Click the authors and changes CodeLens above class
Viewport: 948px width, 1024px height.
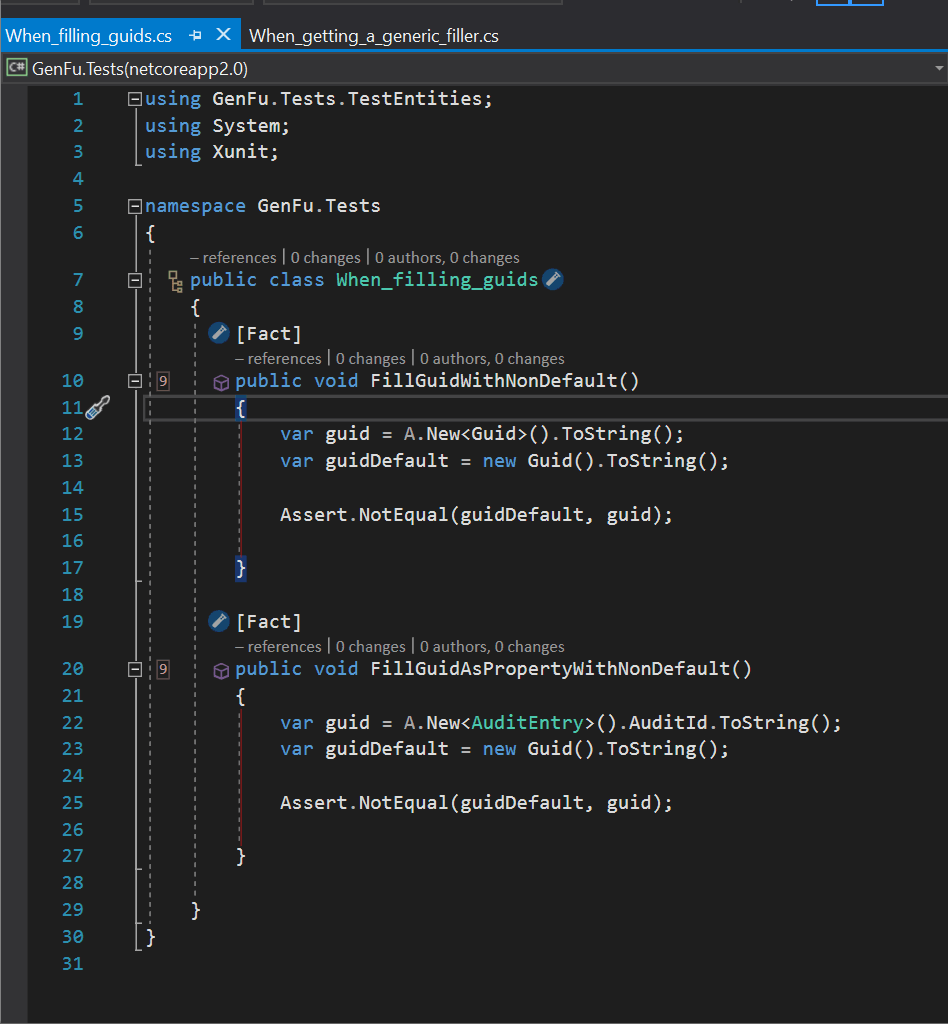(447, 258)
